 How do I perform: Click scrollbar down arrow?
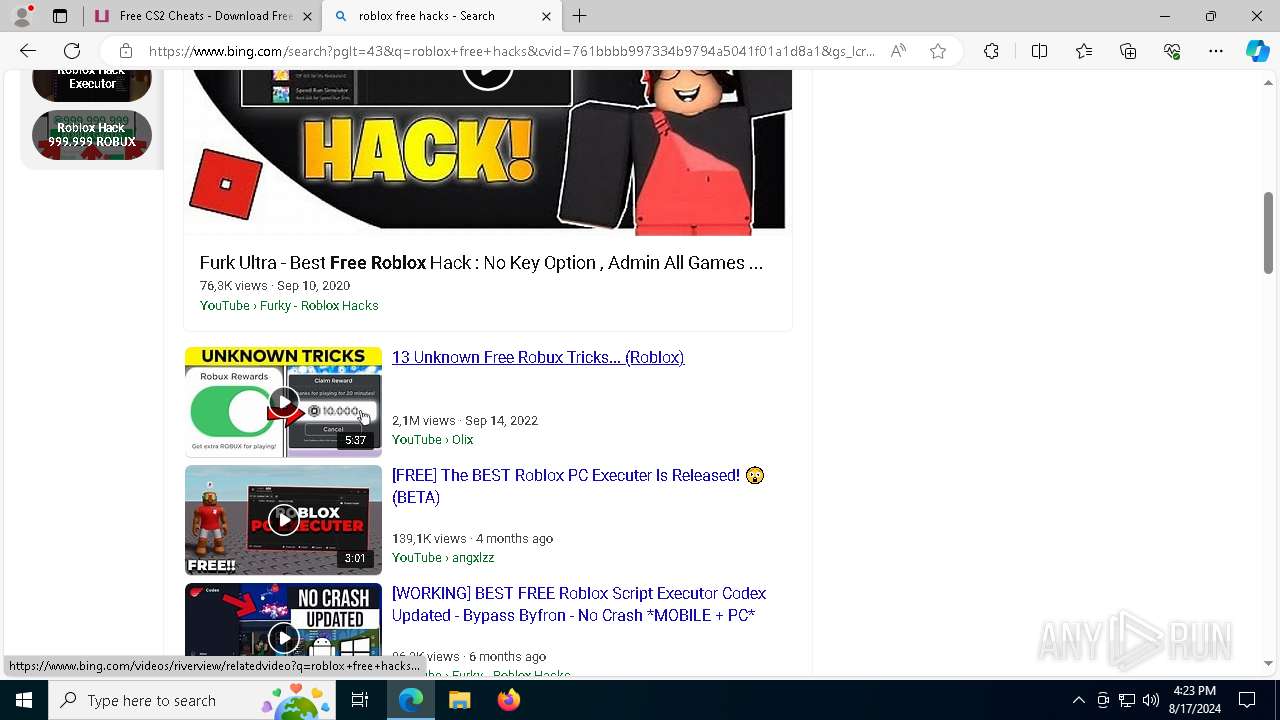(x=1268, y=663)
